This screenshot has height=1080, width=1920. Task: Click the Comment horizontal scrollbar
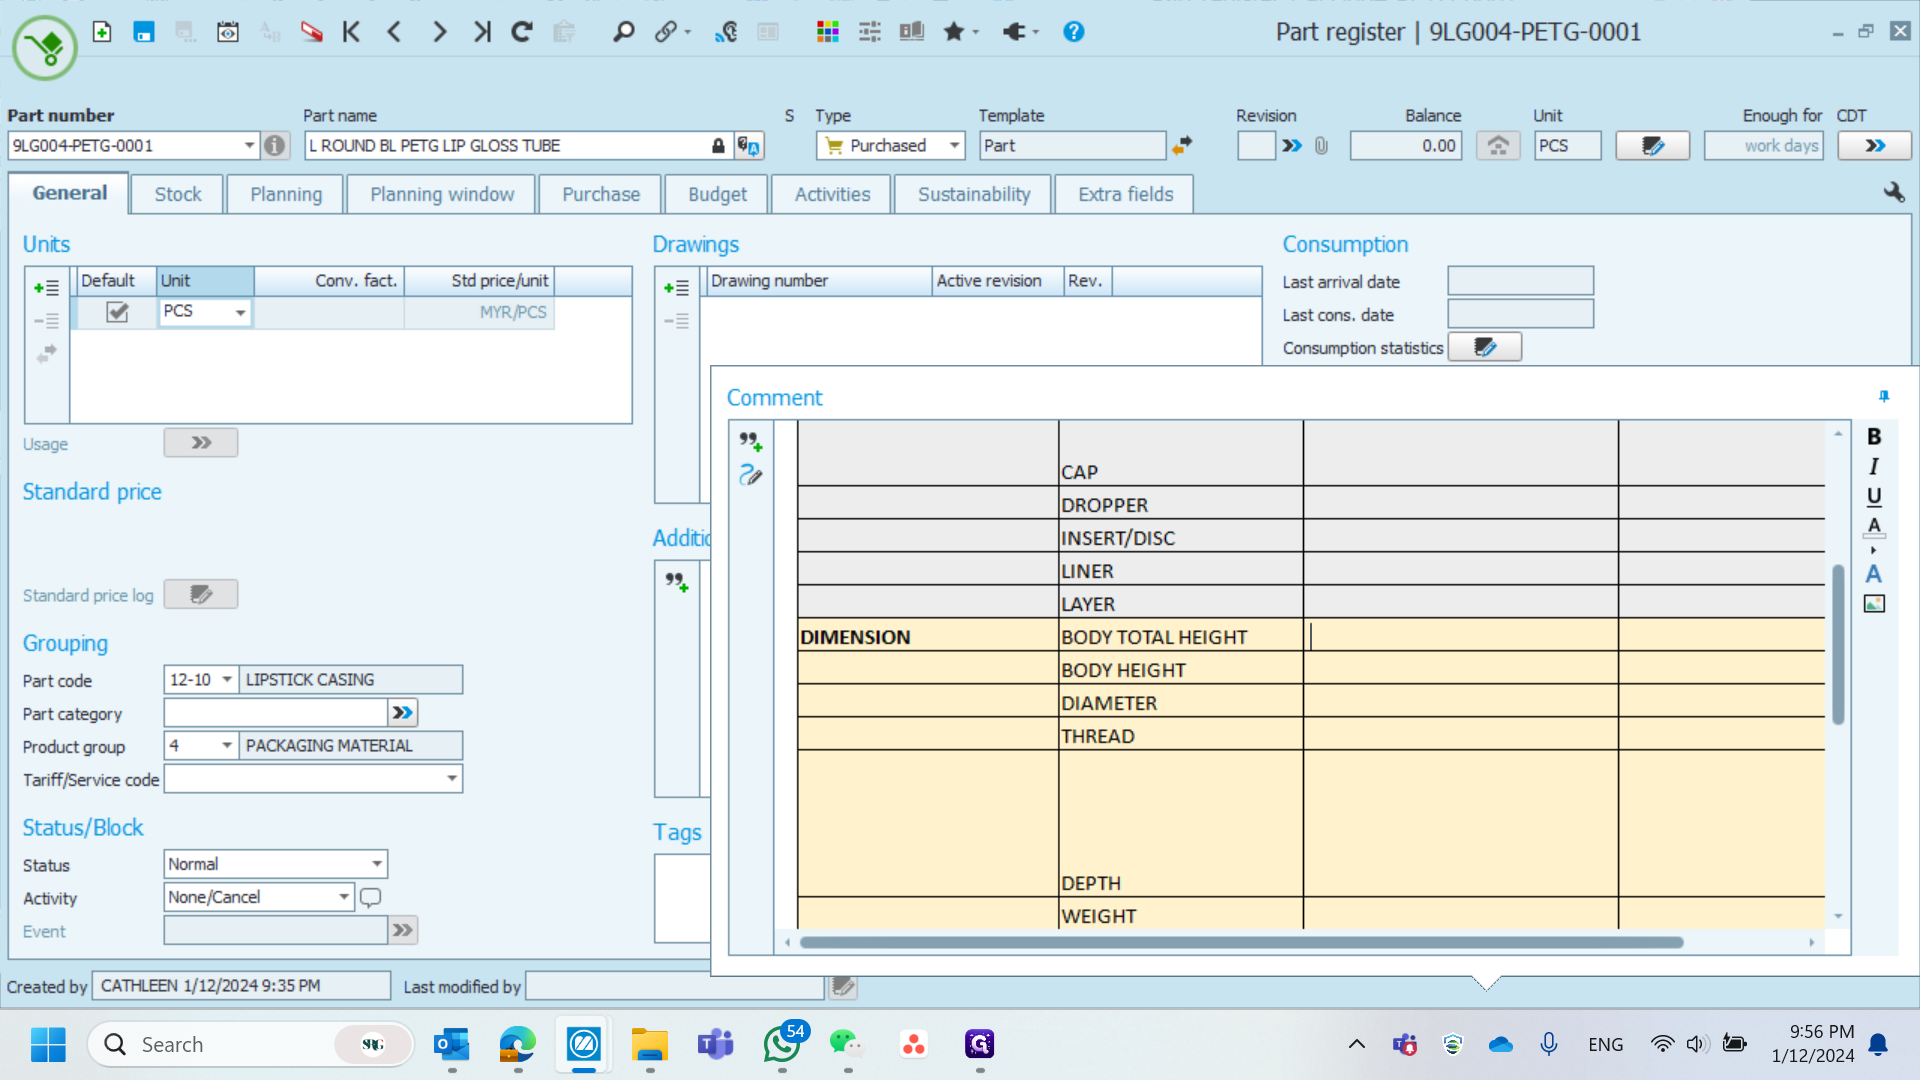1242,942
